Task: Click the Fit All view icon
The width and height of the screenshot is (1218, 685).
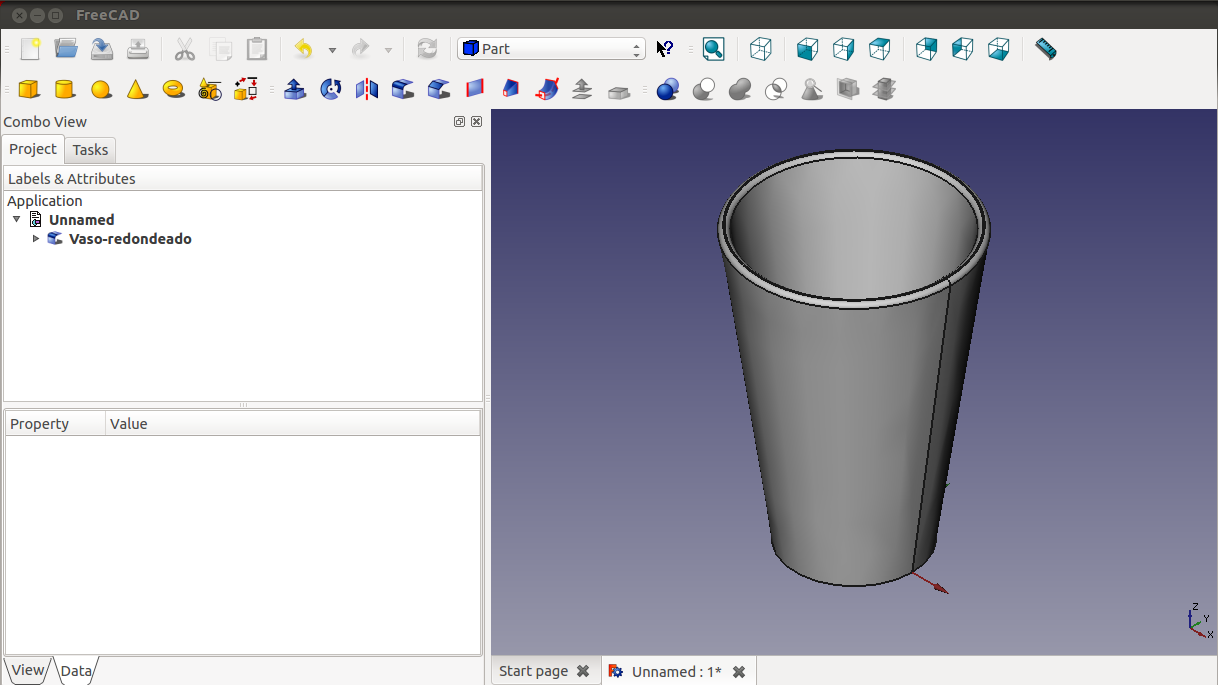Action: [713, 49]
